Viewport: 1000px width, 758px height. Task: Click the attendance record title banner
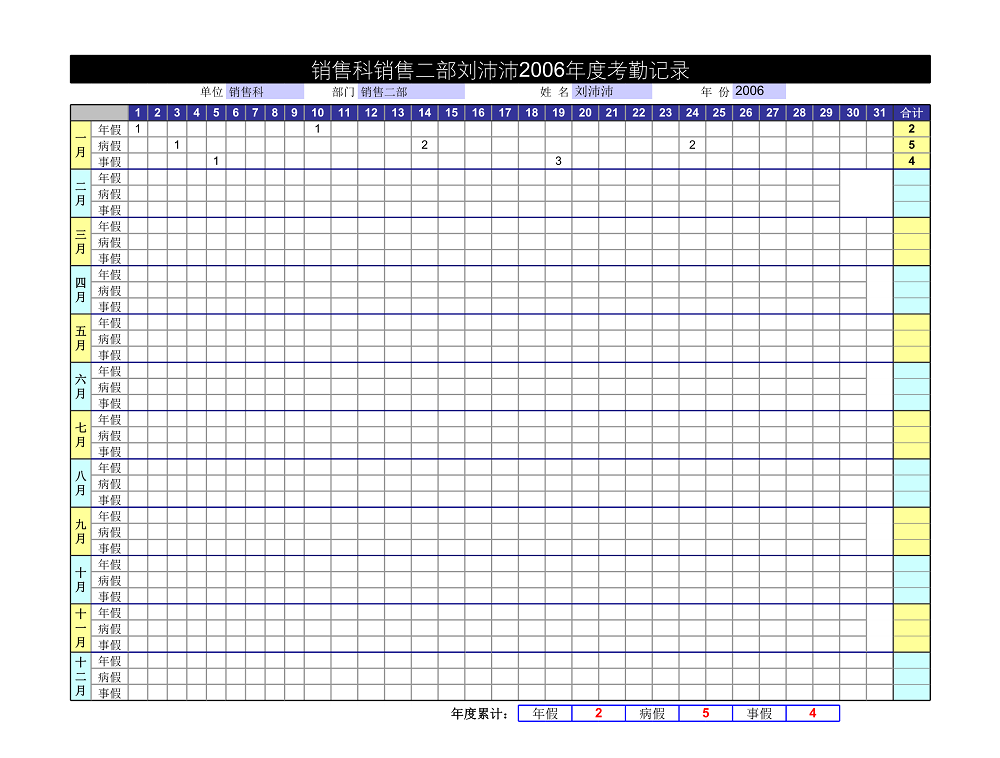pos(500,69)
